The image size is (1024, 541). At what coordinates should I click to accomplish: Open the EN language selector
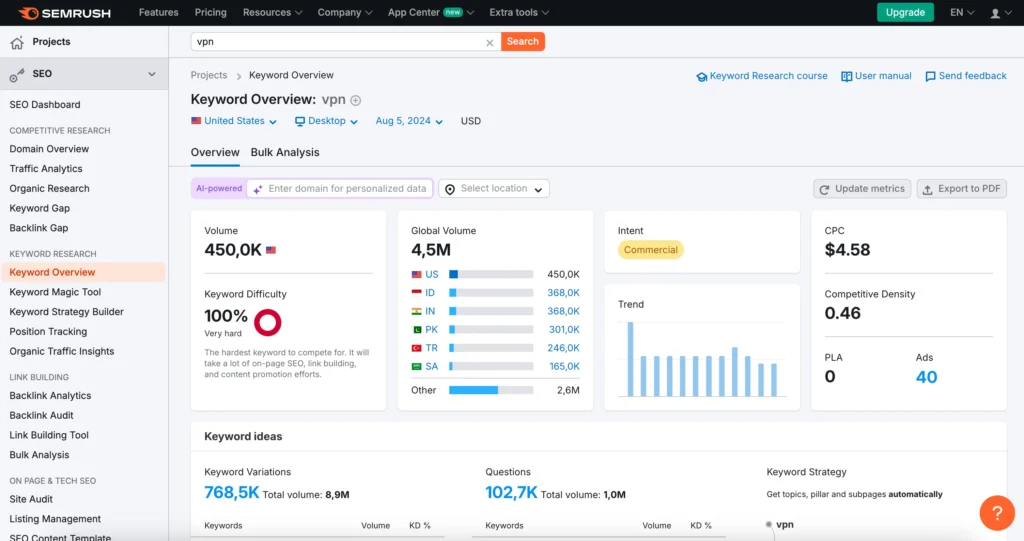[x=962, y=13]
